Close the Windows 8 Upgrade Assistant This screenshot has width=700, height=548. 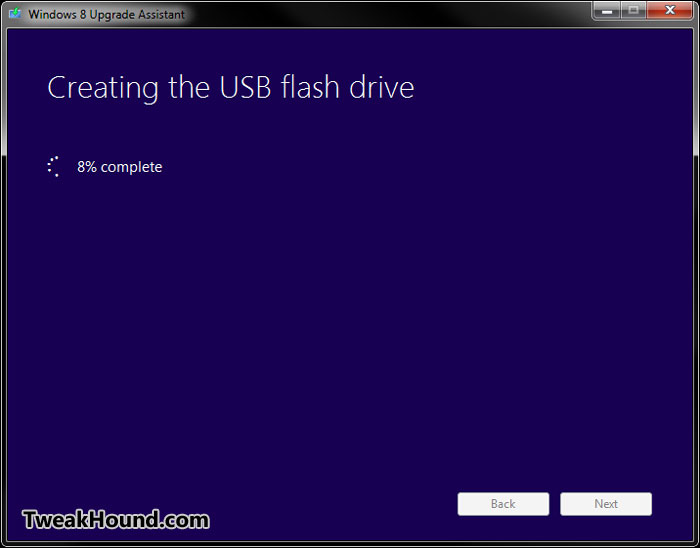[x=670, y=10]
